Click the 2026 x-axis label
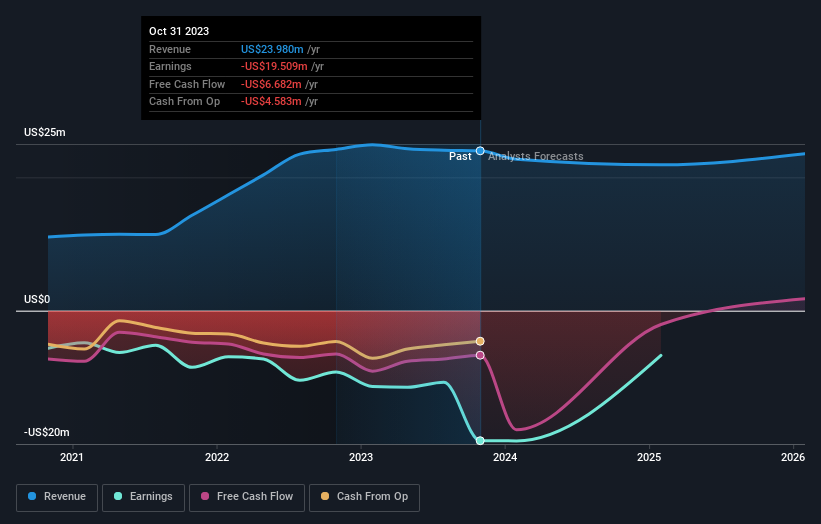The height and width of the screenshot is (524, 821). click(x=793, y=457)
